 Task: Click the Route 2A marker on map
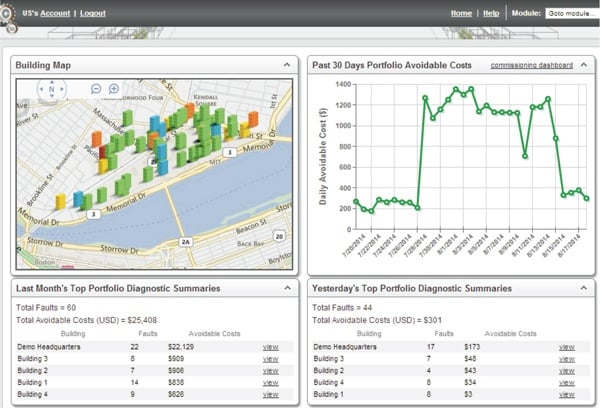184,241
